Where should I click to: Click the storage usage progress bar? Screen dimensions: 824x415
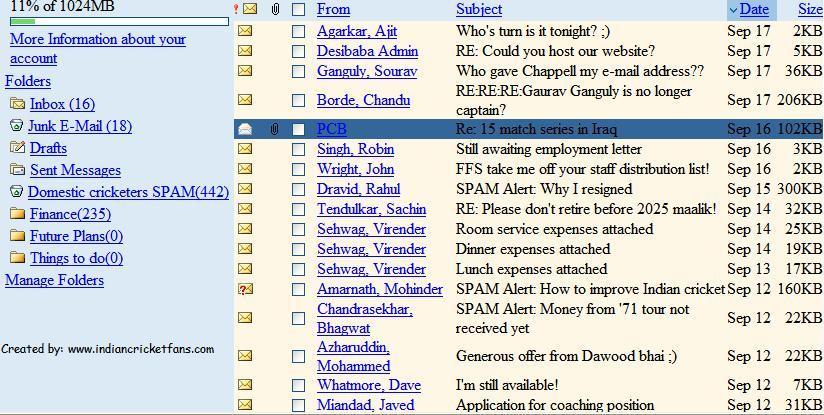(x=118, y=21)
